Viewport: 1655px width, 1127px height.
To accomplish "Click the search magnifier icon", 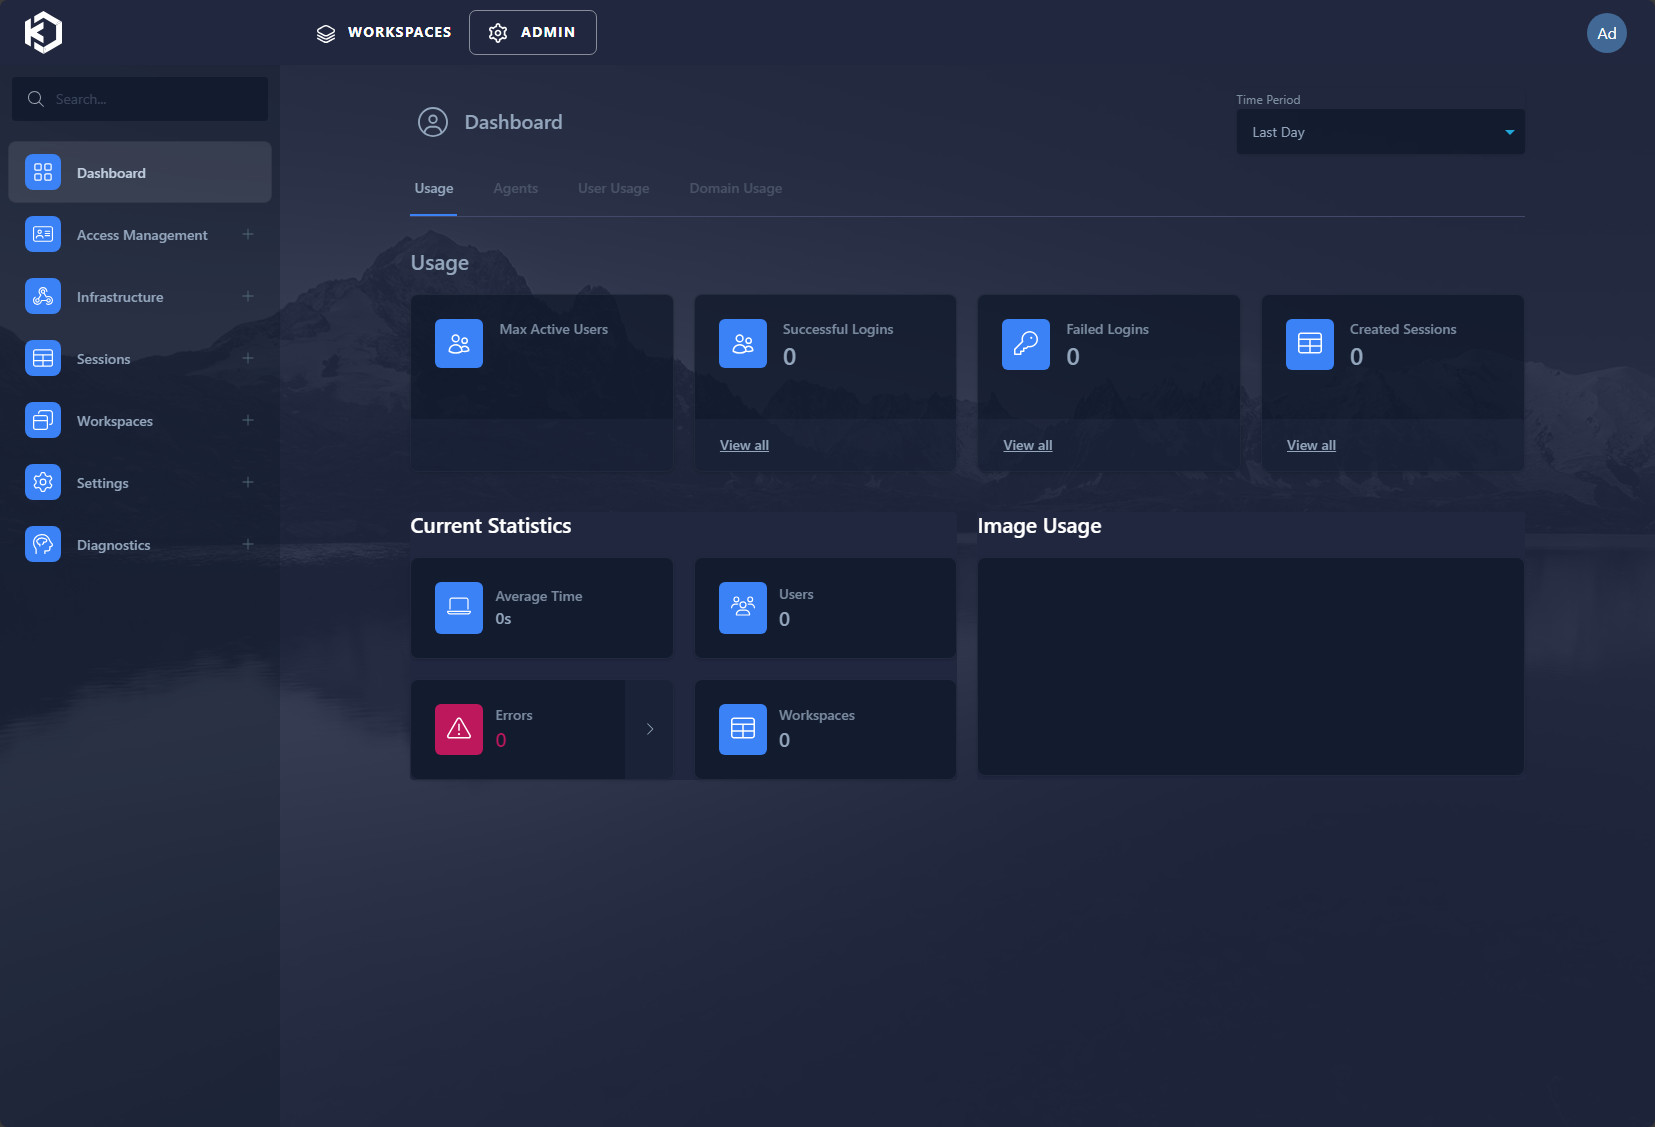I will pyautogui.click(x=36, y=99).
